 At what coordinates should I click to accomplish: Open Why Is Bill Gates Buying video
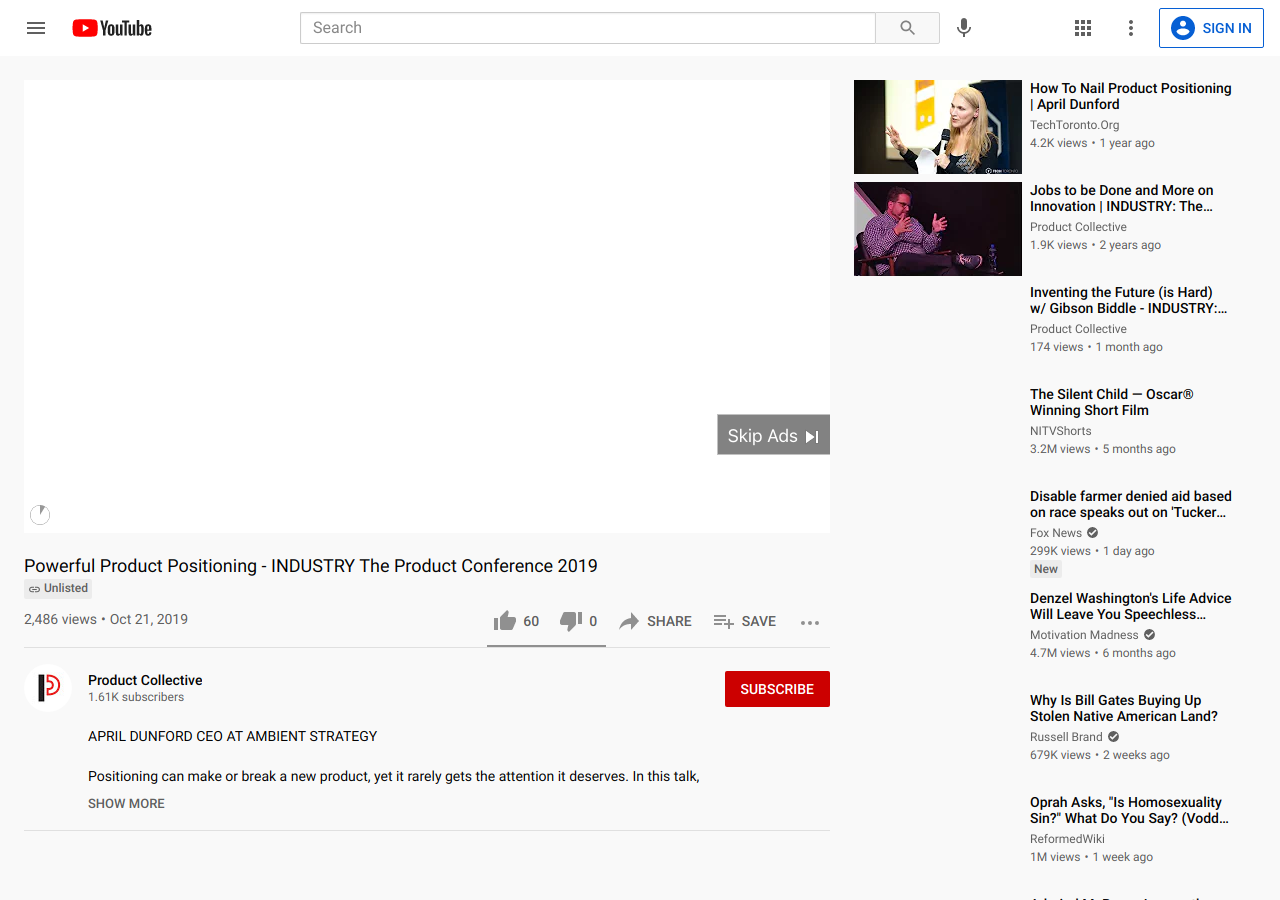[x=1124, y=708]
